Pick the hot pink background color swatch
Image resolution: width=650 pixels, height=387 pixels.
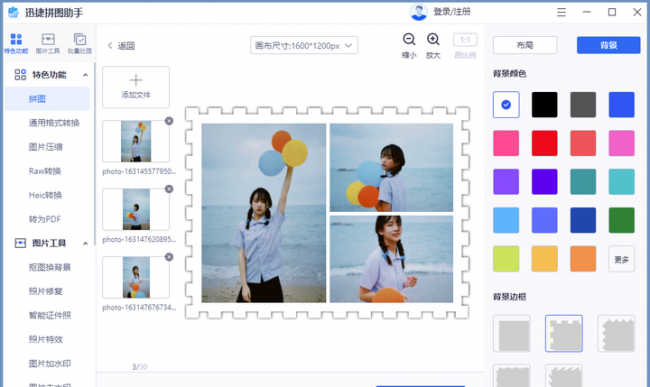coord(506,143)
